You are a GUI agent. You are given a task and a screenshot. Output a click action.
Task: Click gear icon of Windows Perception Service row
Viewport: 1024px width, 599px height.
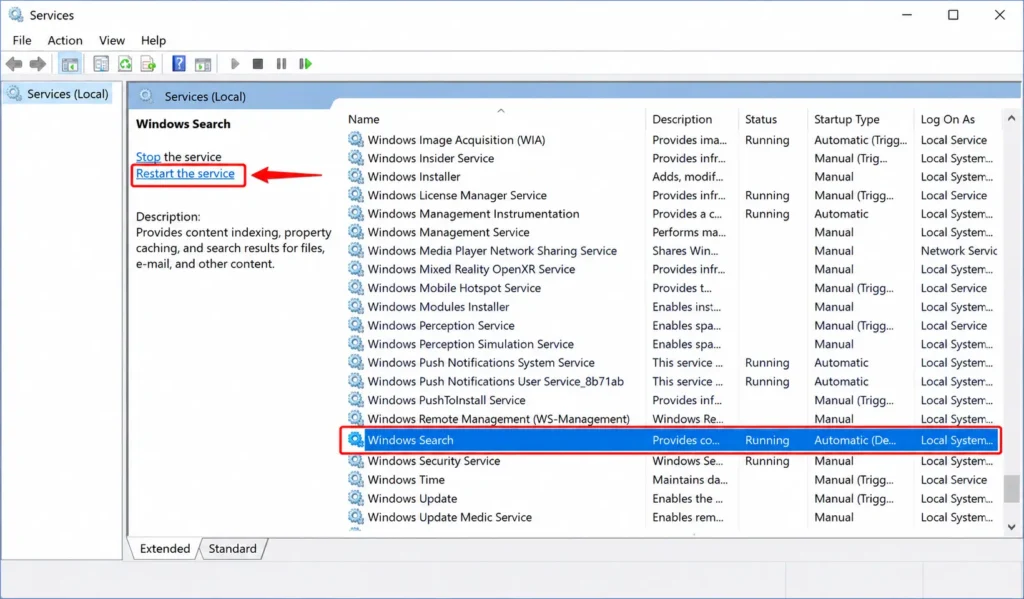tap(355, 325)
